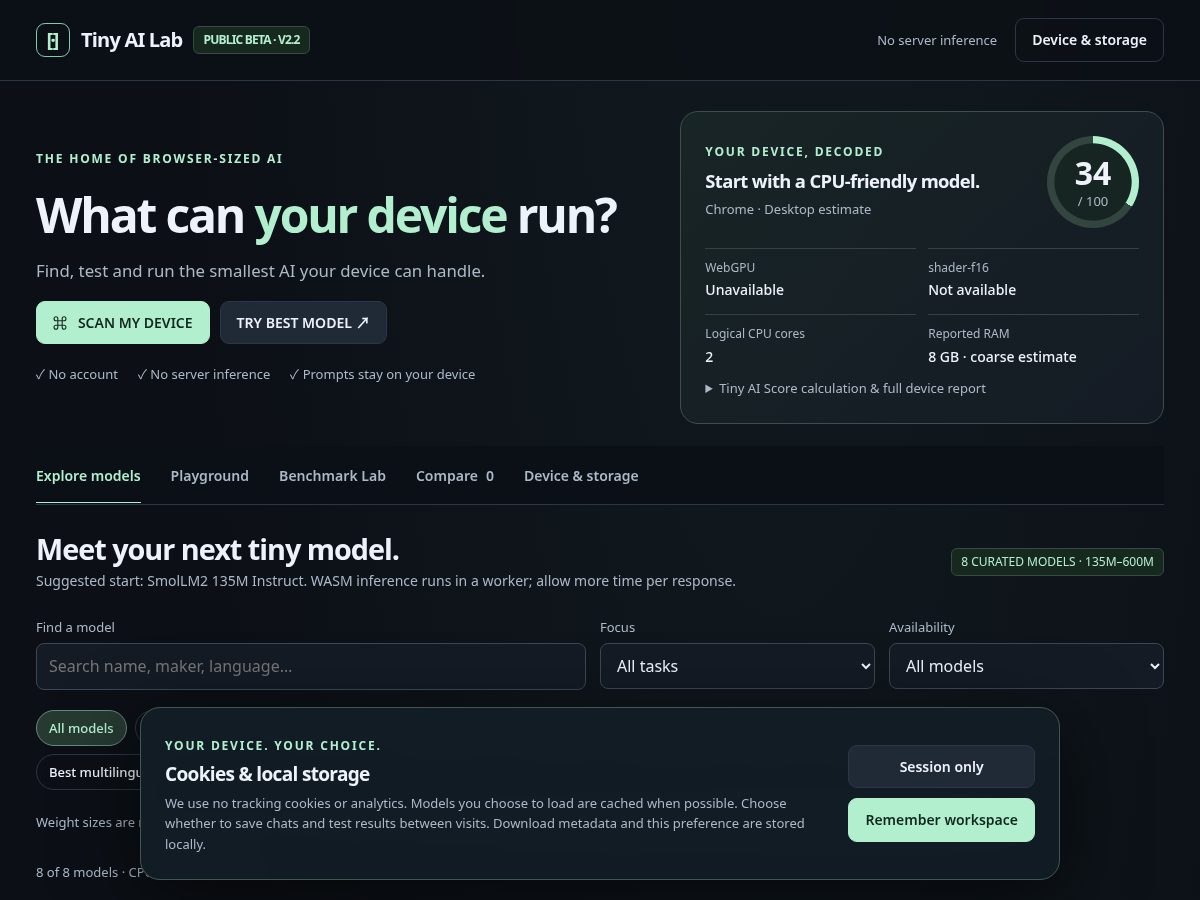Open the Availability All models dropdown

click(x=1026, y=666)
